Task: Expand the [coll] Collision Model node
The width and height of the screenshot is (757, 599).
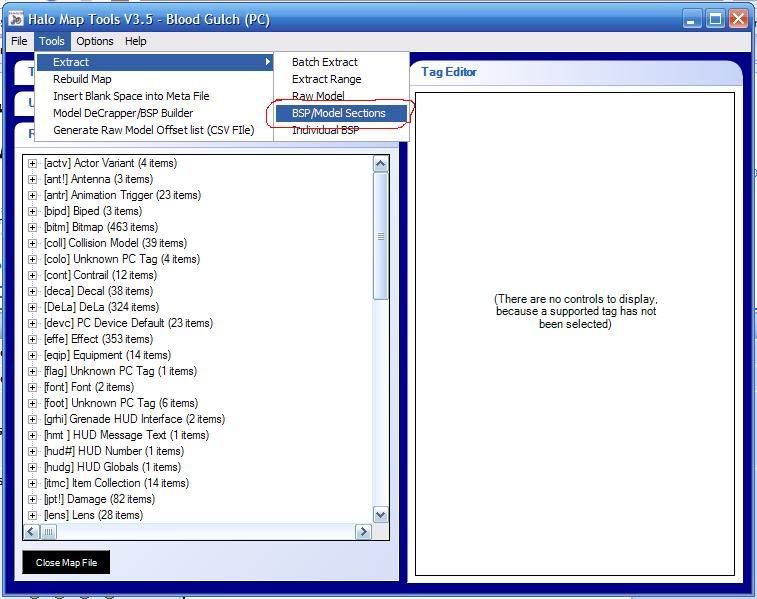Action: tap(32, 243)
